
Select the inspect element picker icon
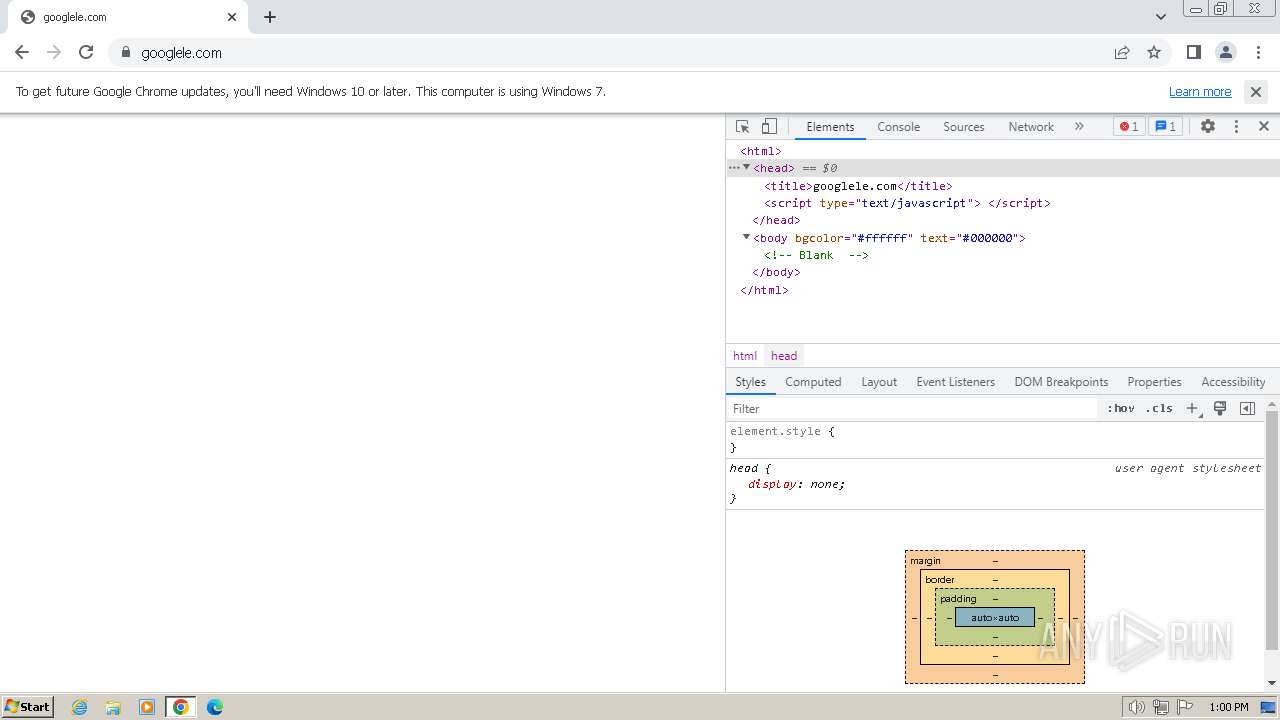tap(742, 127)
